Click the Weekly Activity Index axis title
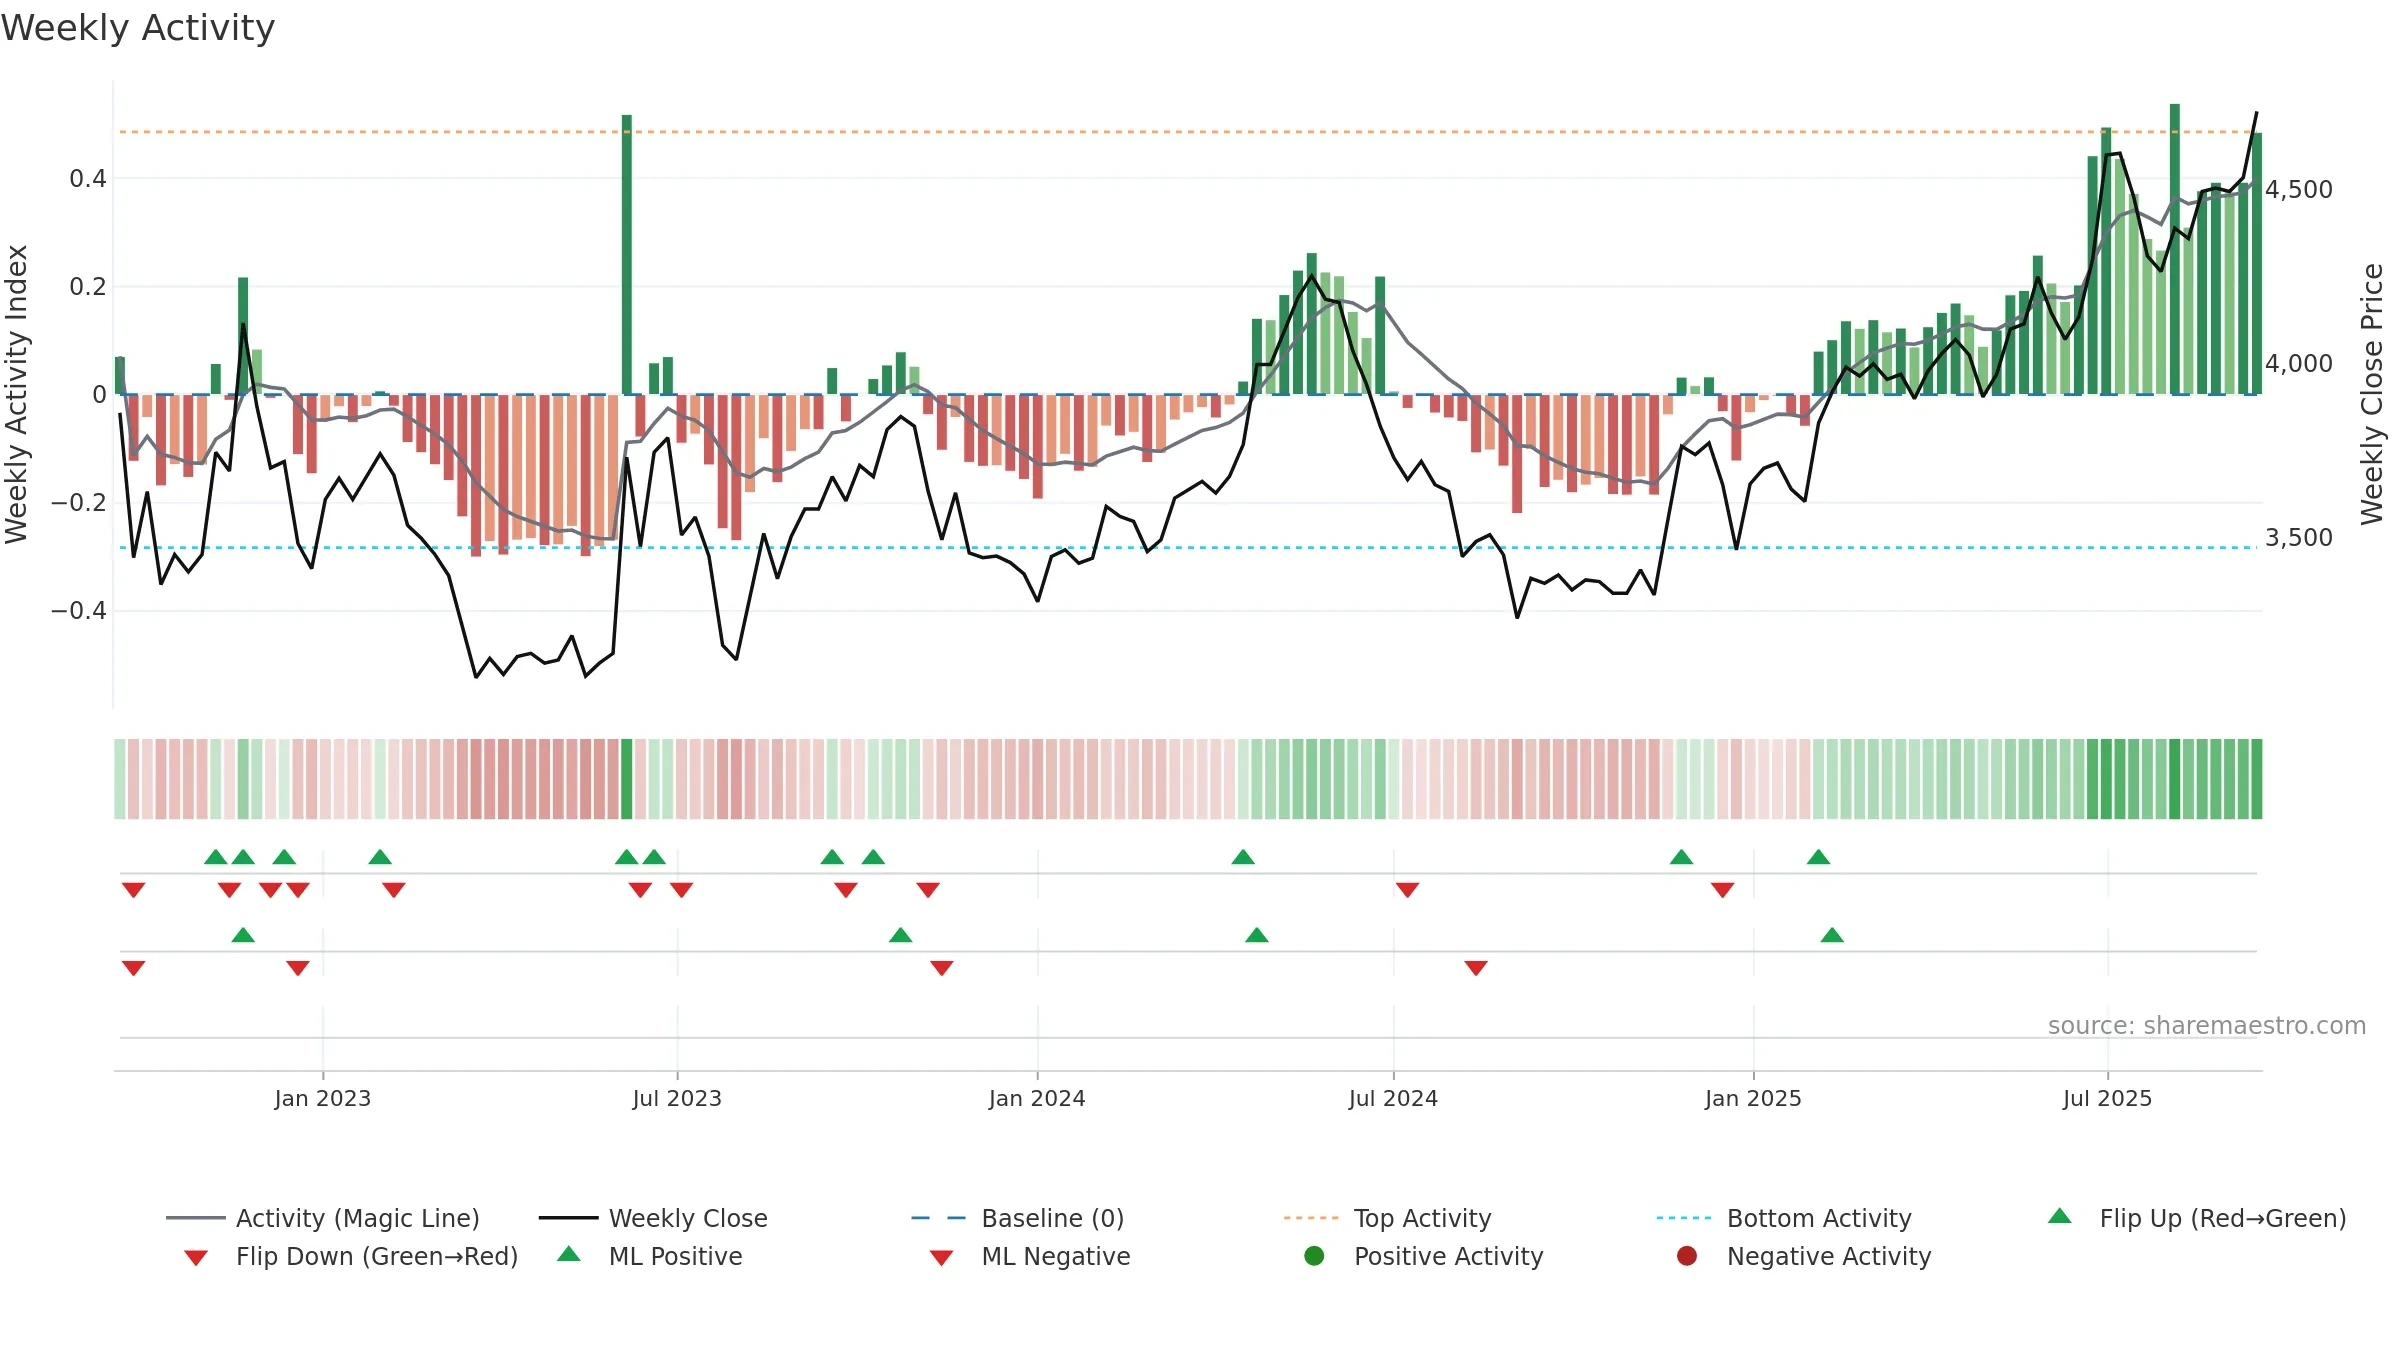Image resolution: width=2400 pixels, height=1350 pixels. [x=16, y=394]
